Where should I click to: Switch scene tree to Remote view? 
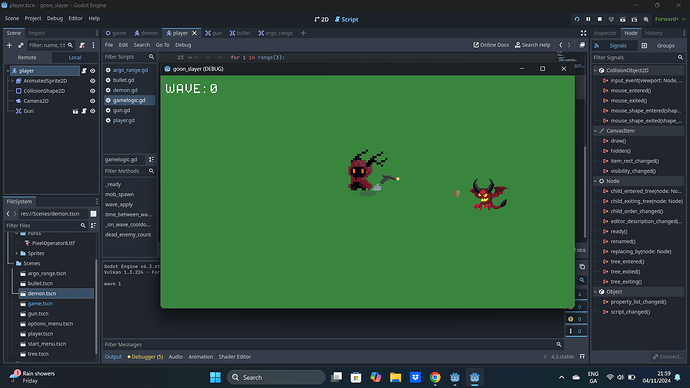(x=27, y=58)
